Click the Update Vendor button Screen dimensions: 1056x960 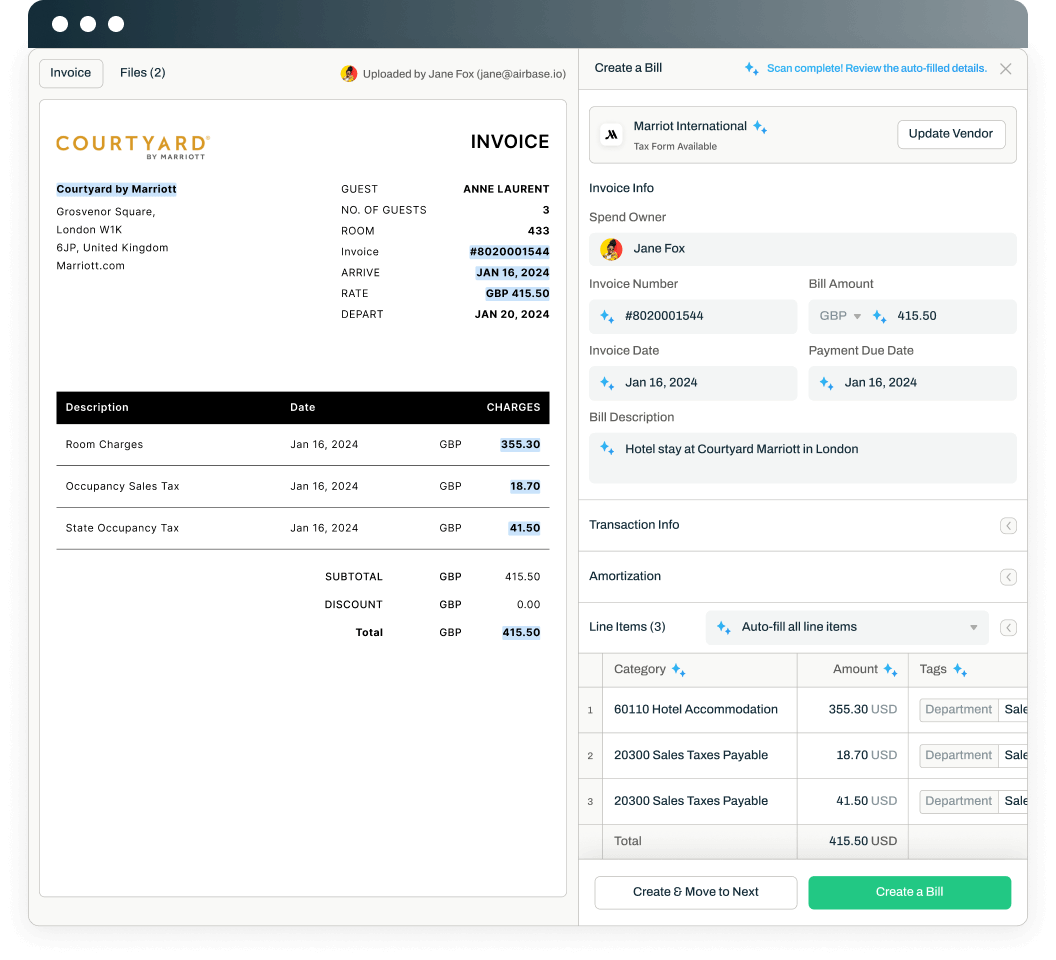click(951, 134)
